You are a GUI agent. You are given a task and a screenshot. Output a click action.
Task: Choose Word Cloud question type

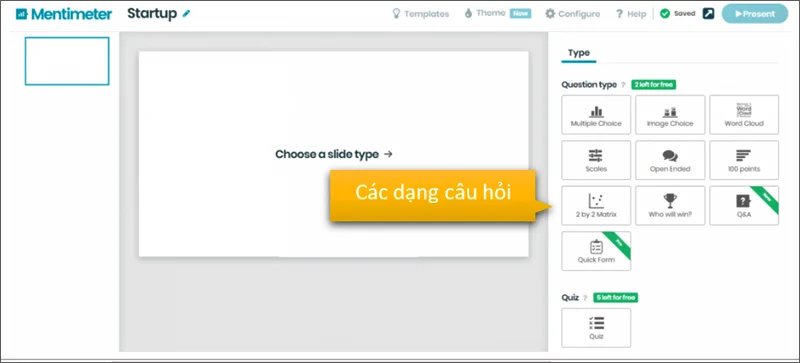tap(744, 115)
